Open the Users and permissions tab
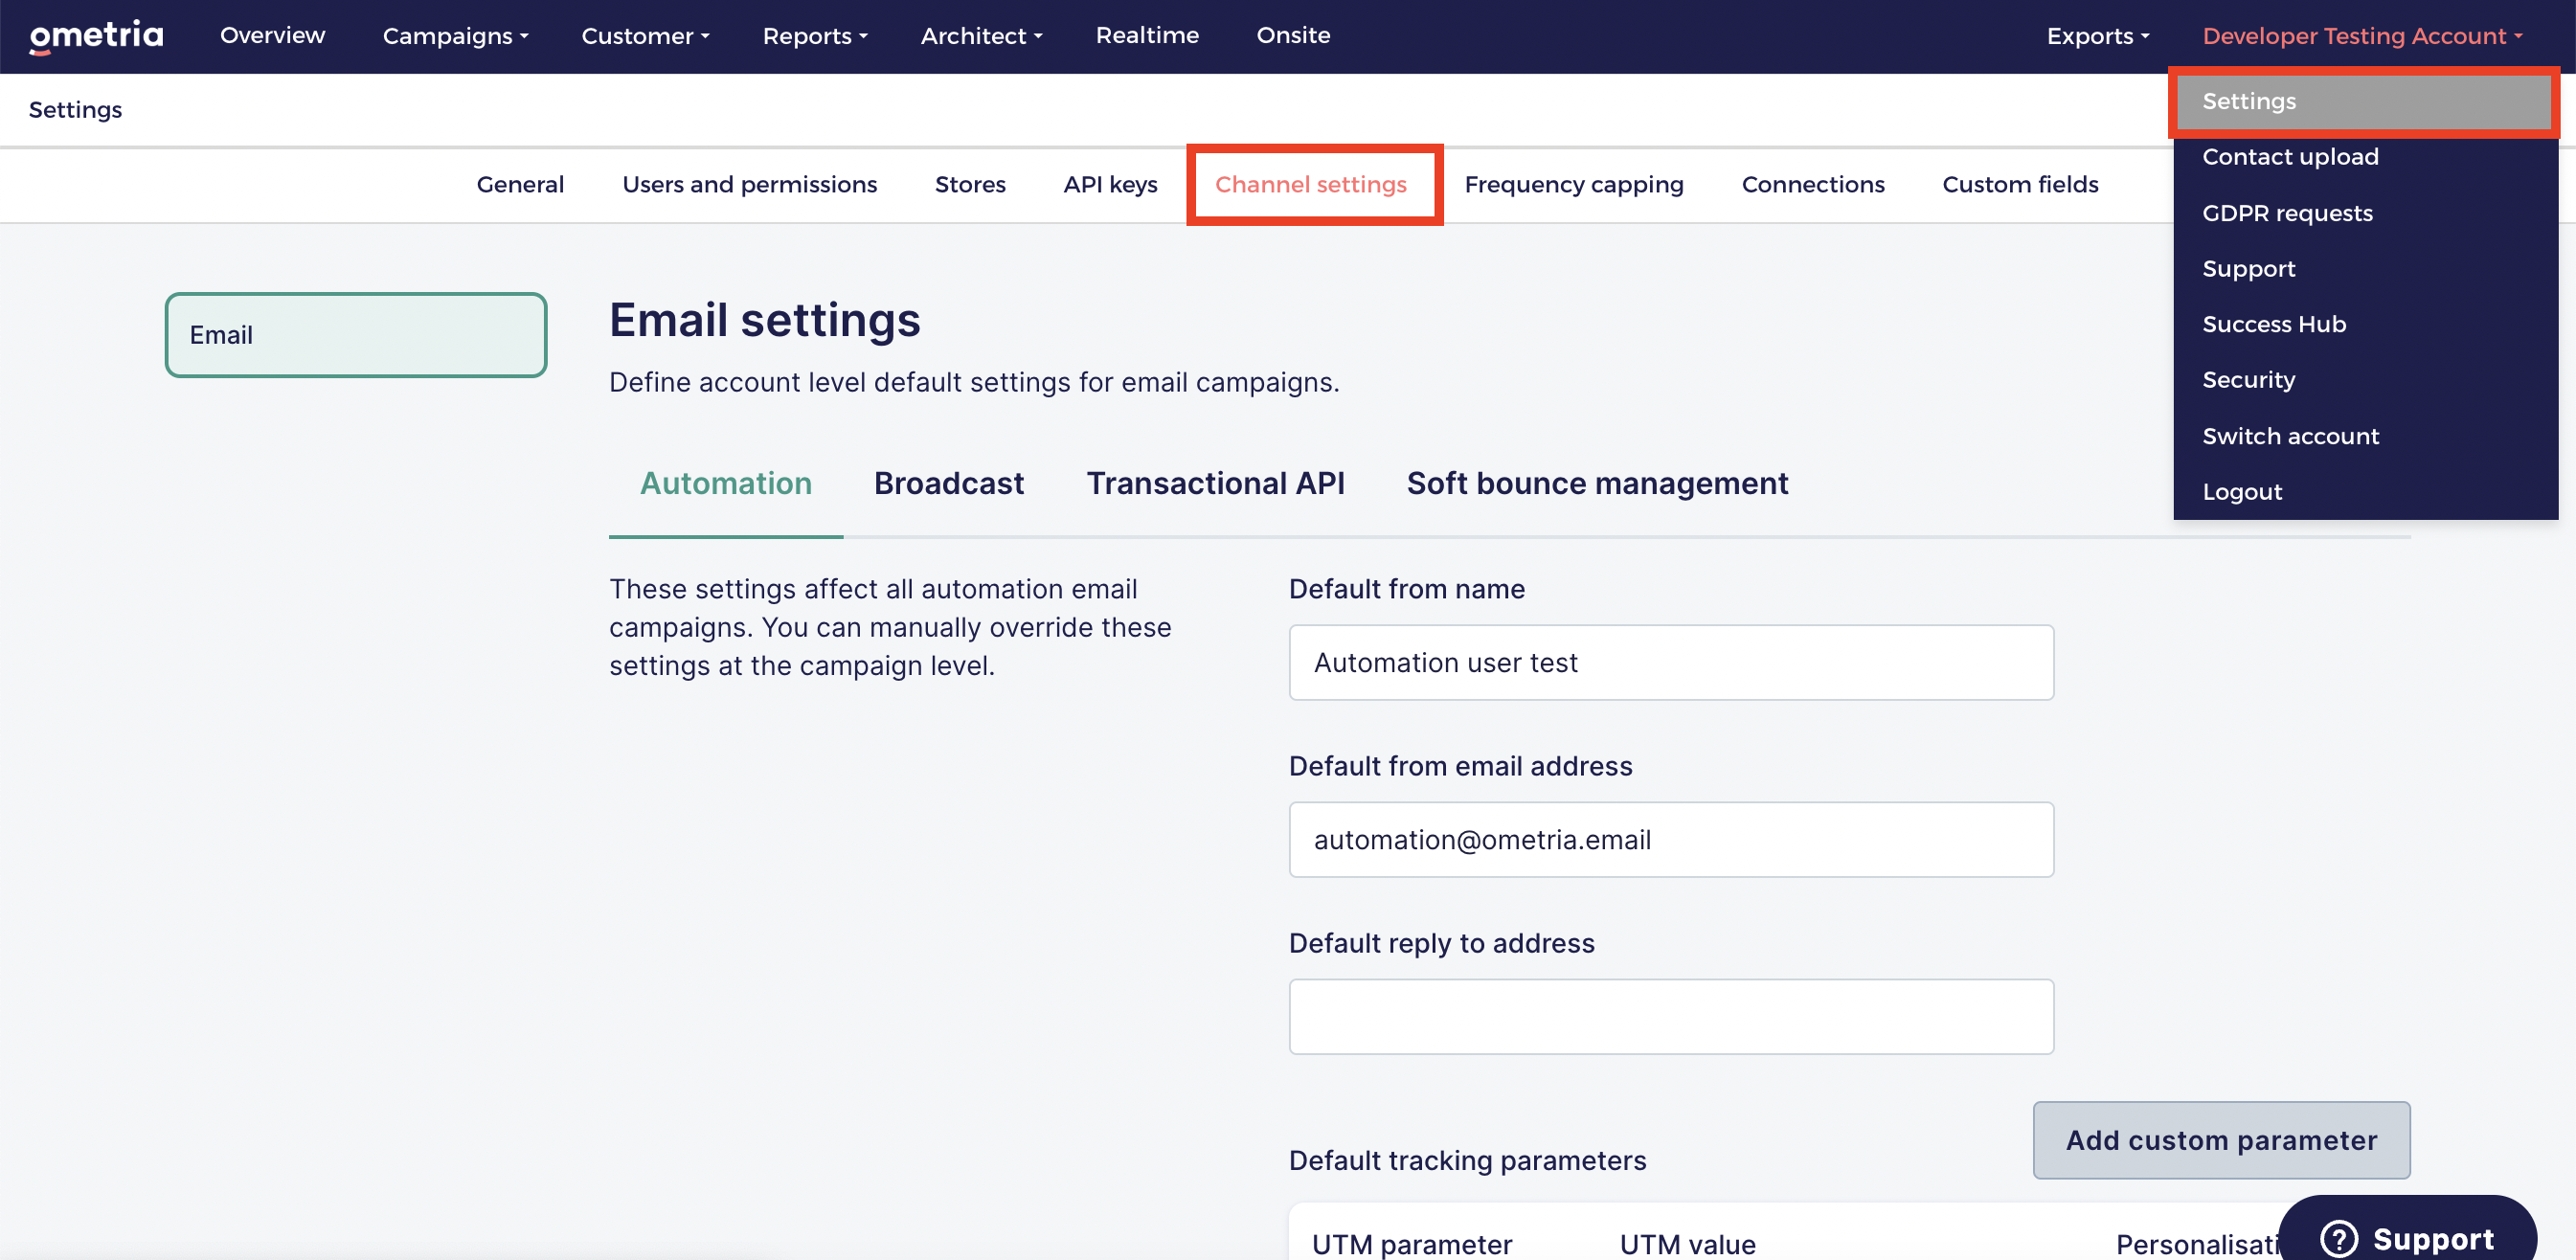Screen dimensions: 2576x1260 pos(749,185)
